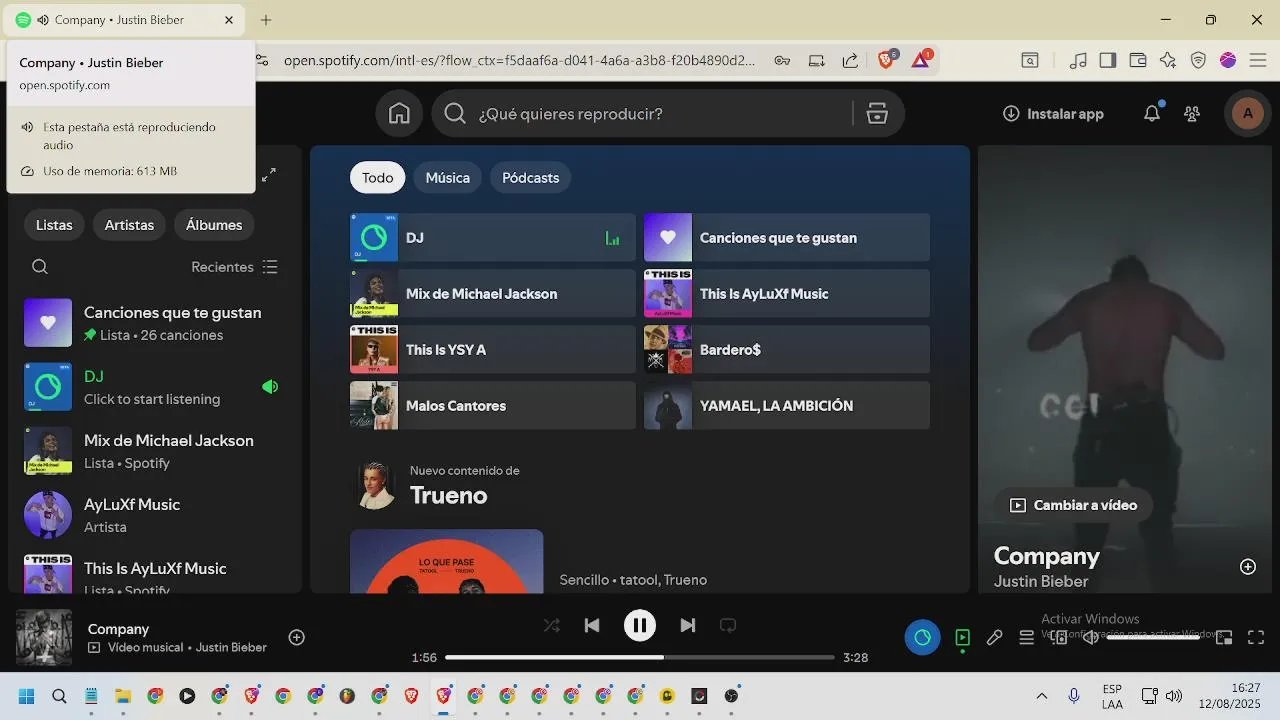Mute the Spotify volume speaker icon
The height and width of the screenshot is (720, 1280).
click(x=1091, y=637)
